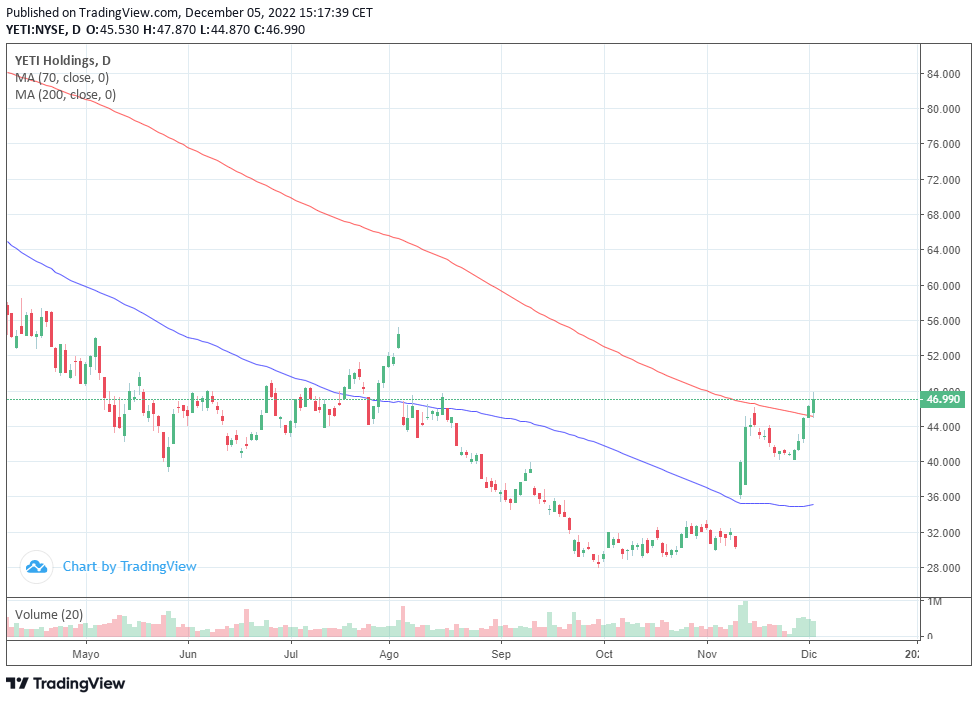The height and width of the screenshot is (702, 978).
Task: Click the TradingView cloud logo icon
Action: click(36, 567)
